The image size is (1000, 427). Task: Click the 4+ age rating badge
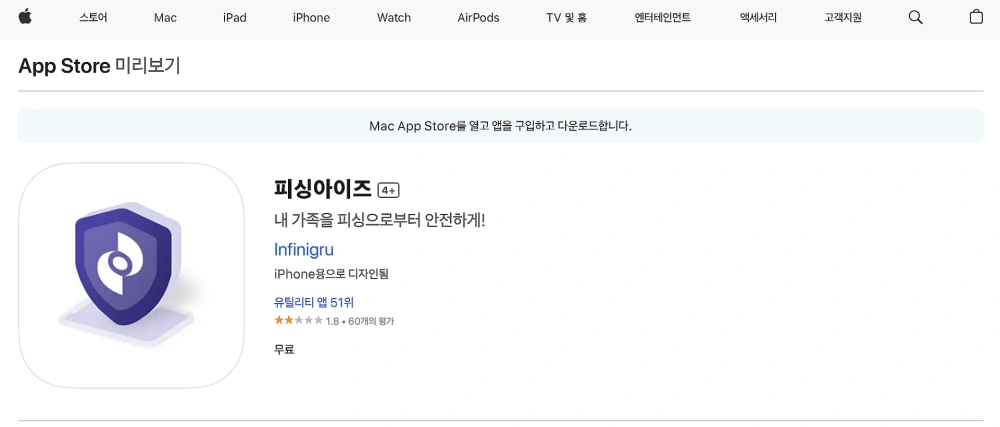coord(388,190)
